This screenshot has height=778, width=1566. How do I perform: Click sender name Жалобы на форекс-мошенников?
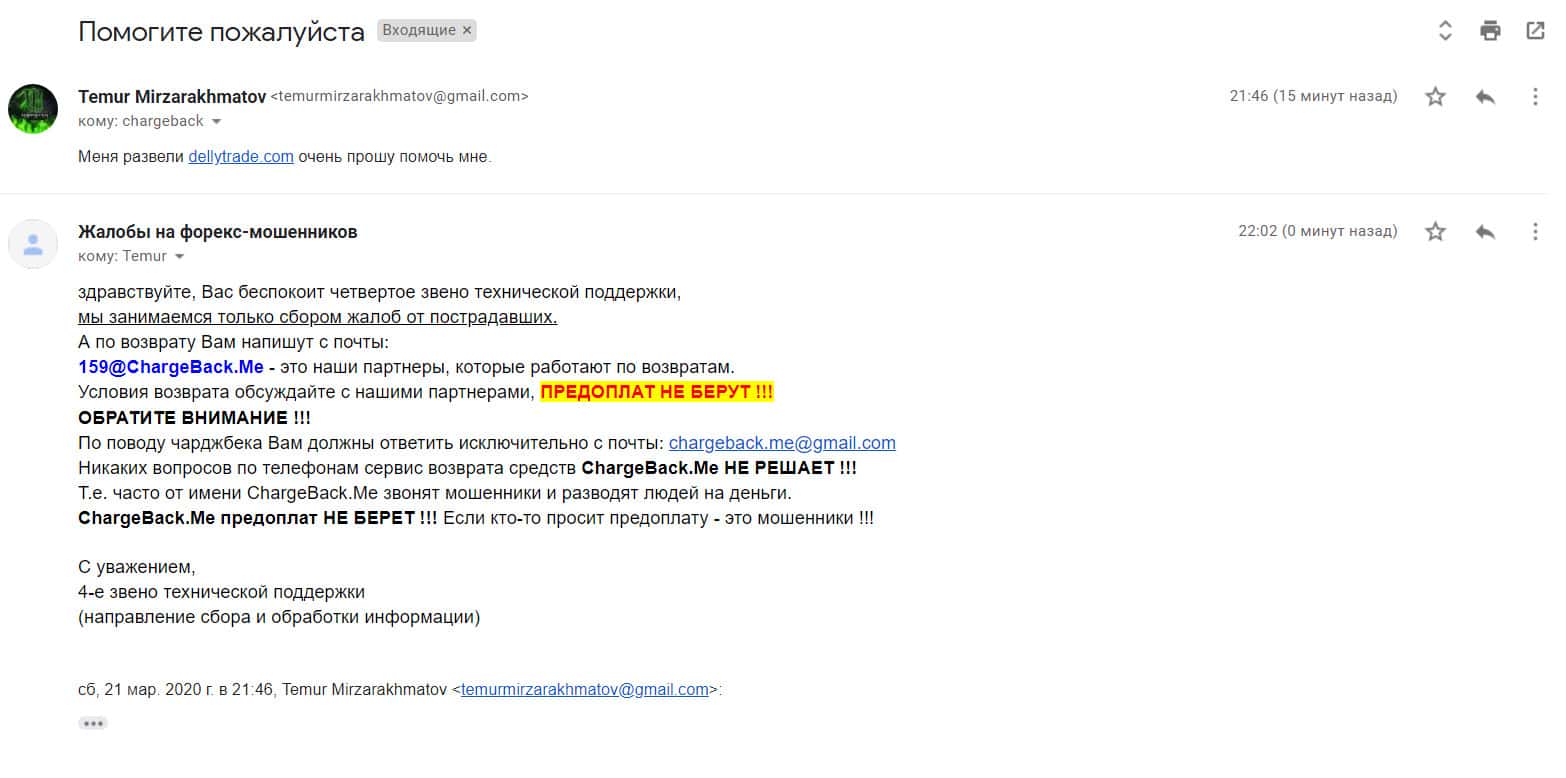click(x=218, y=232)
